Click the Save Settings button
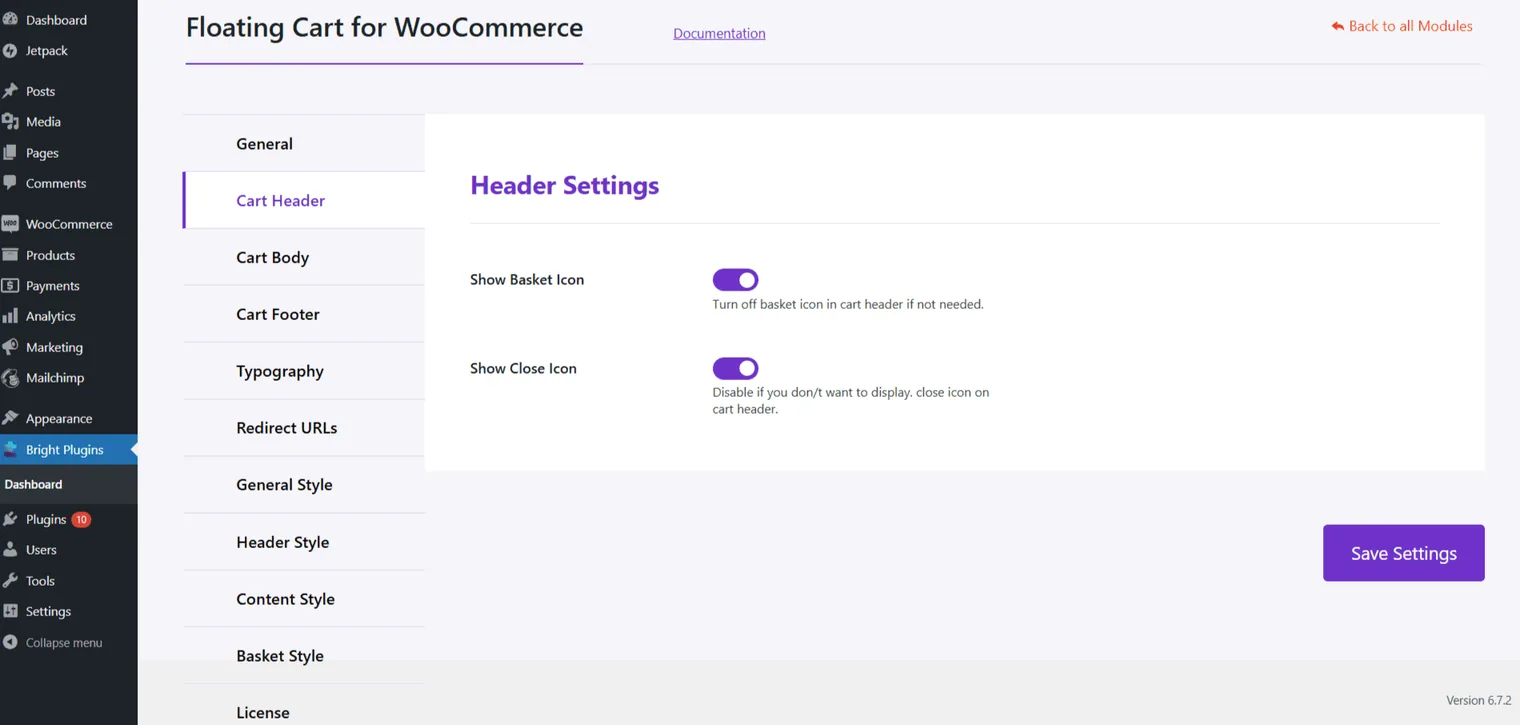1520x725 pixels. pyautogui.click(x=1403, y=553)
